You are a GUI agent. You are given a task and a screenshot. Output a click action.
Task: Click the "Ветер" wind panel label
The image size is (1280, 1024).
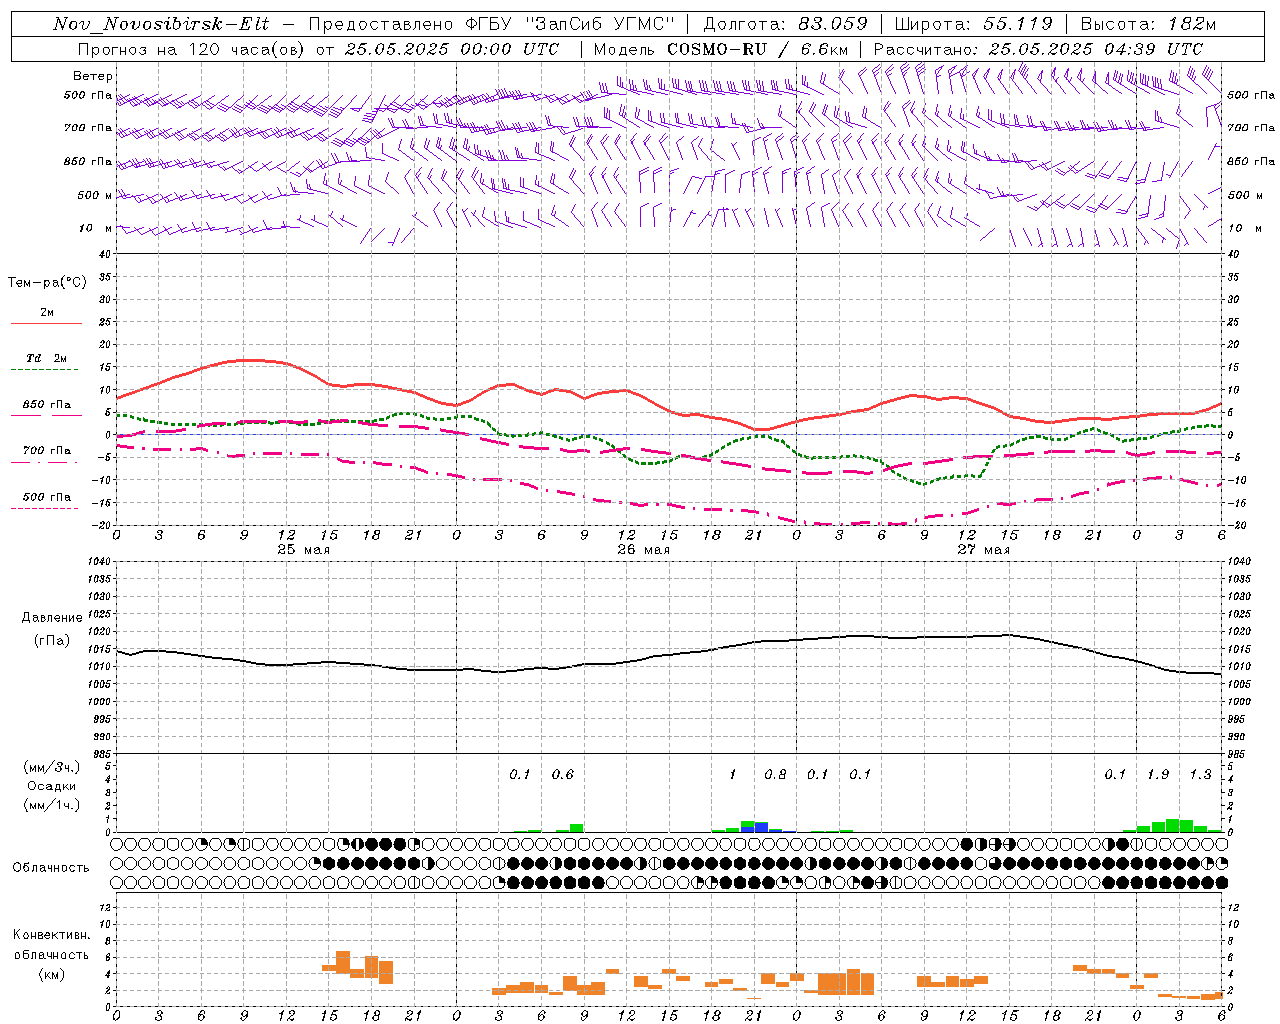[x=93, y=76]
